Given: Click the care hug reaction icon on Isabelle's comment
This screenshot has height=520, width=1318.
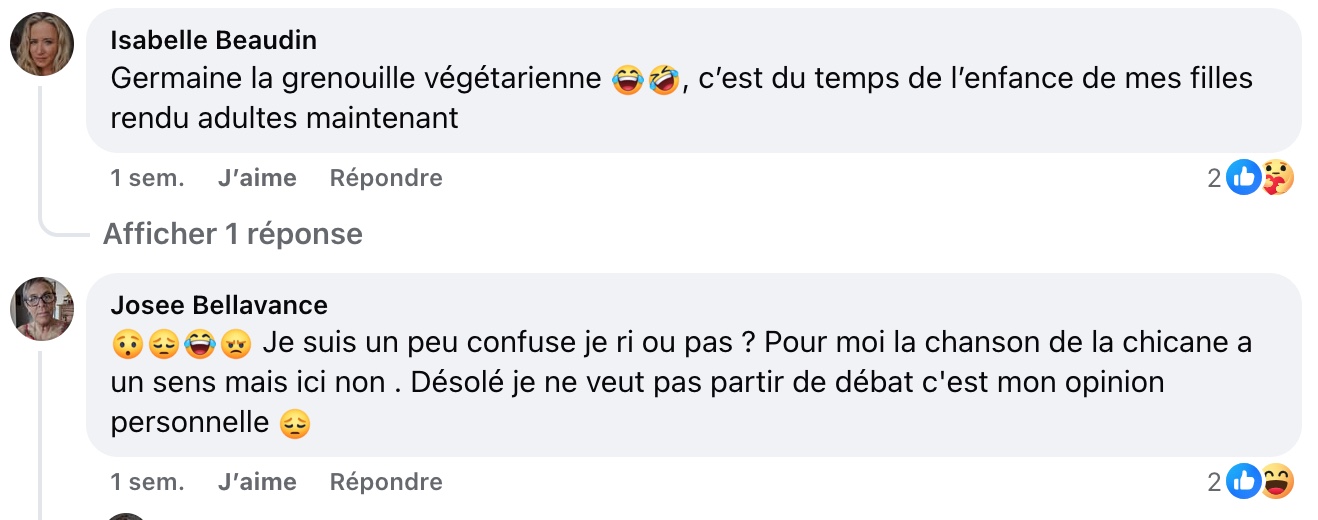Looking at the screenshot, I should (1275, 178).
